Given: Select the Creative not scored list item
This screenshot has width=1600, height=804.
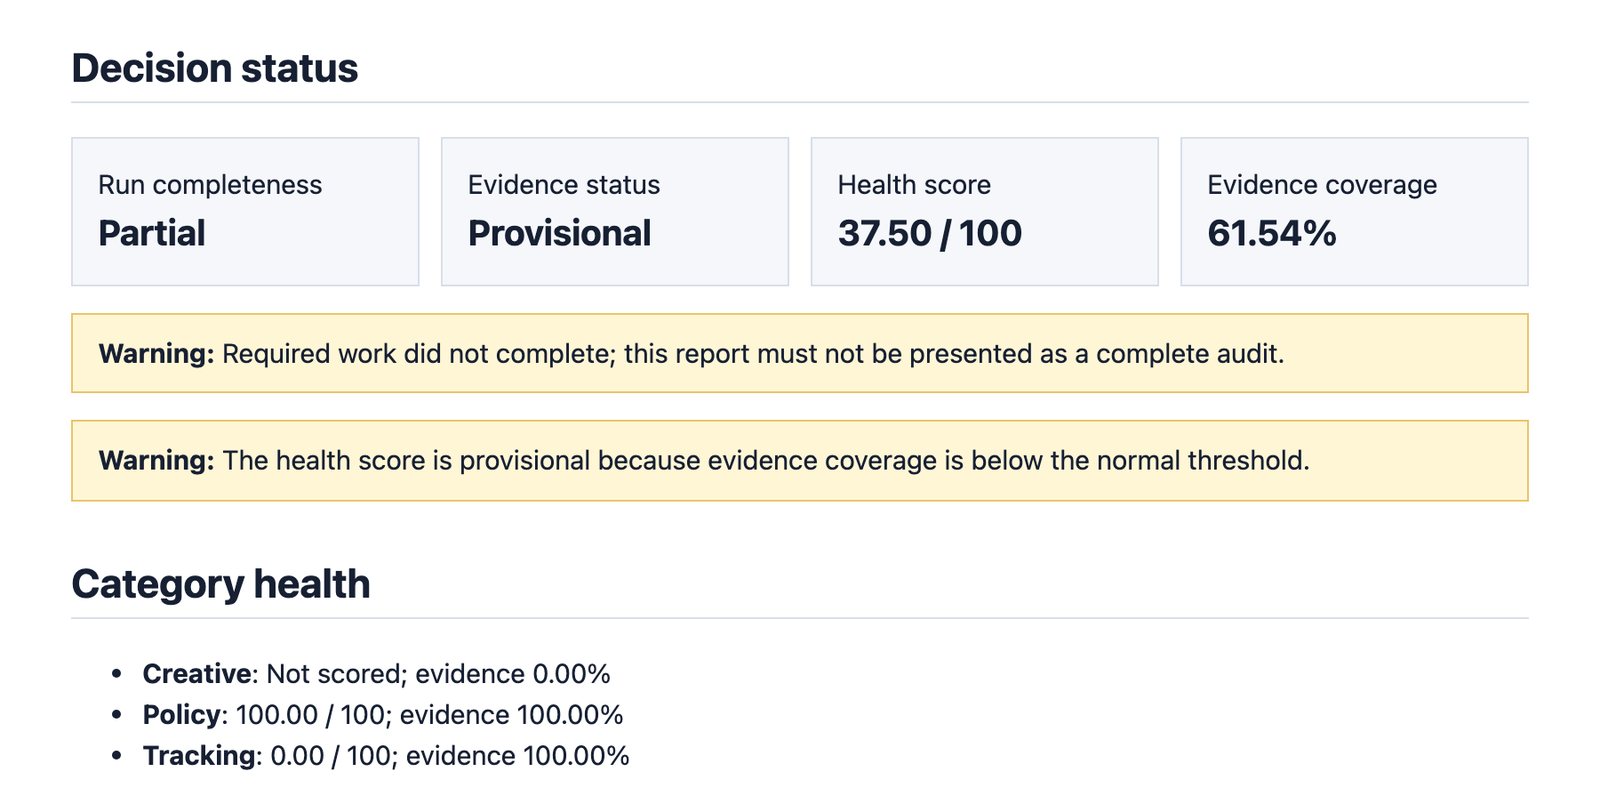Looking at the screenshot, I should 376,674.
